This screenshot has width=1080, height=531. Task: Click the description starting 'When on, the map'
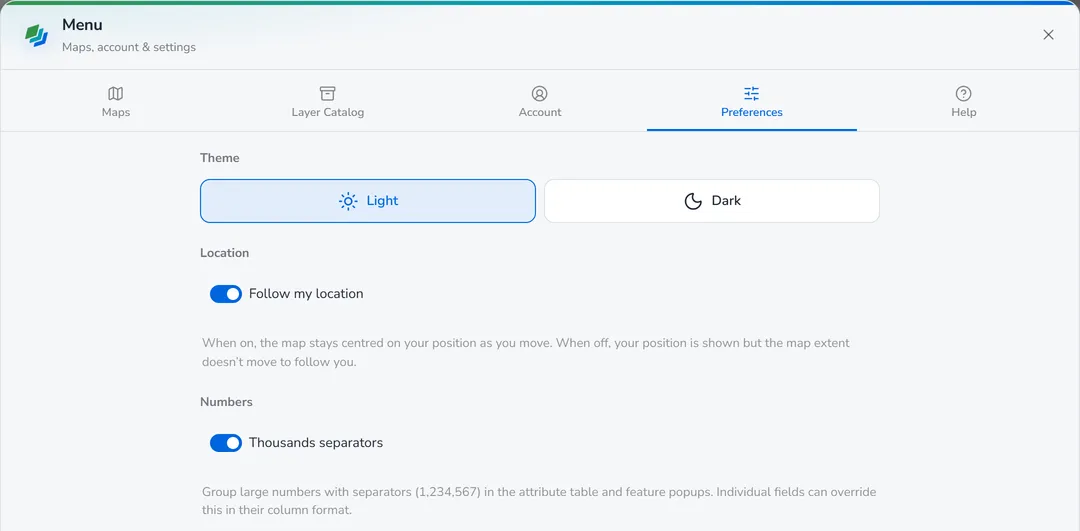coord(526,352)
